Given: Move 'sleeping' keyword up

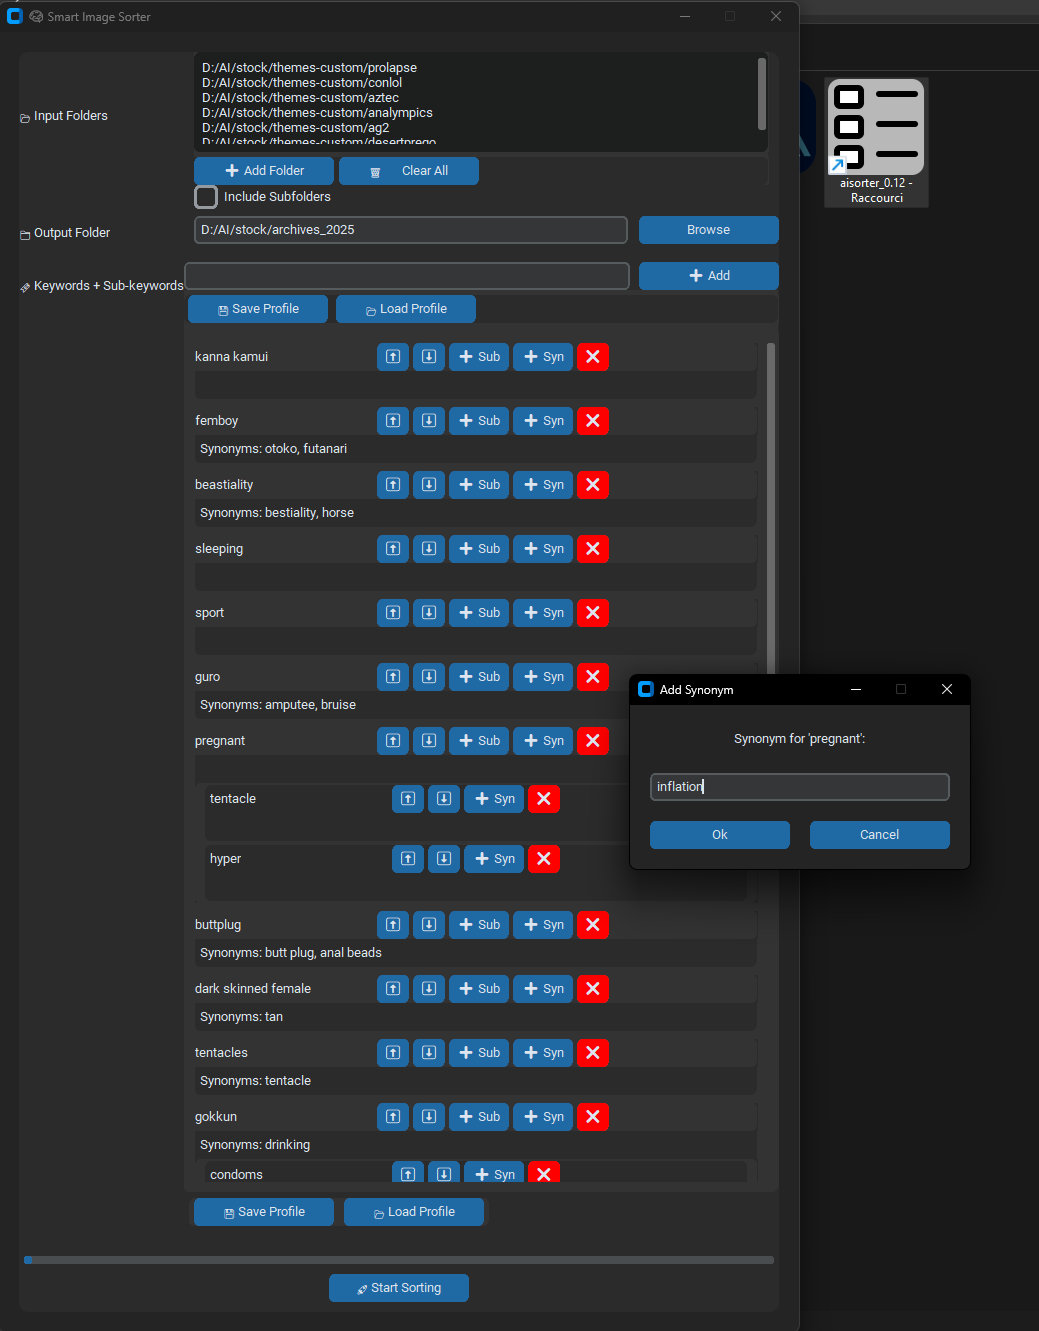Looking at the screenshot, I should 393,549.
